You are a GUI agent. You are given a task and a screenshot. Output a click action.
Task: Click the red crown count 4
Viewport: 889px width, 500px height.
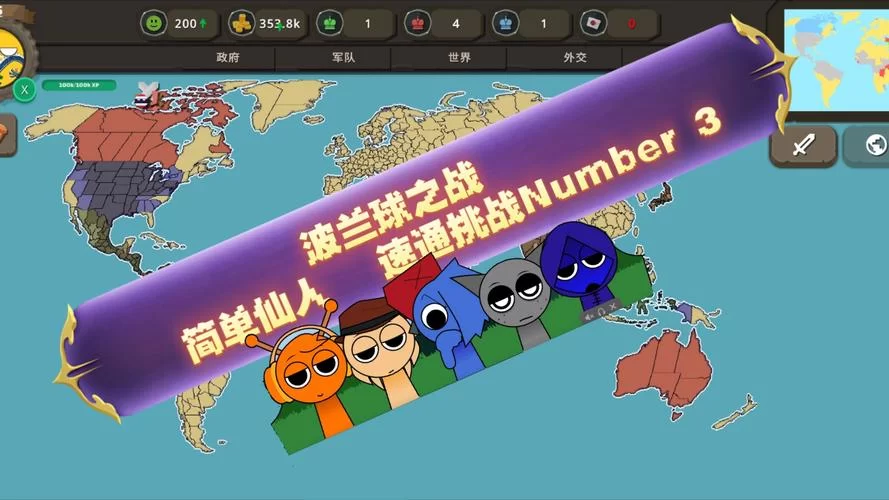(455, 24)
